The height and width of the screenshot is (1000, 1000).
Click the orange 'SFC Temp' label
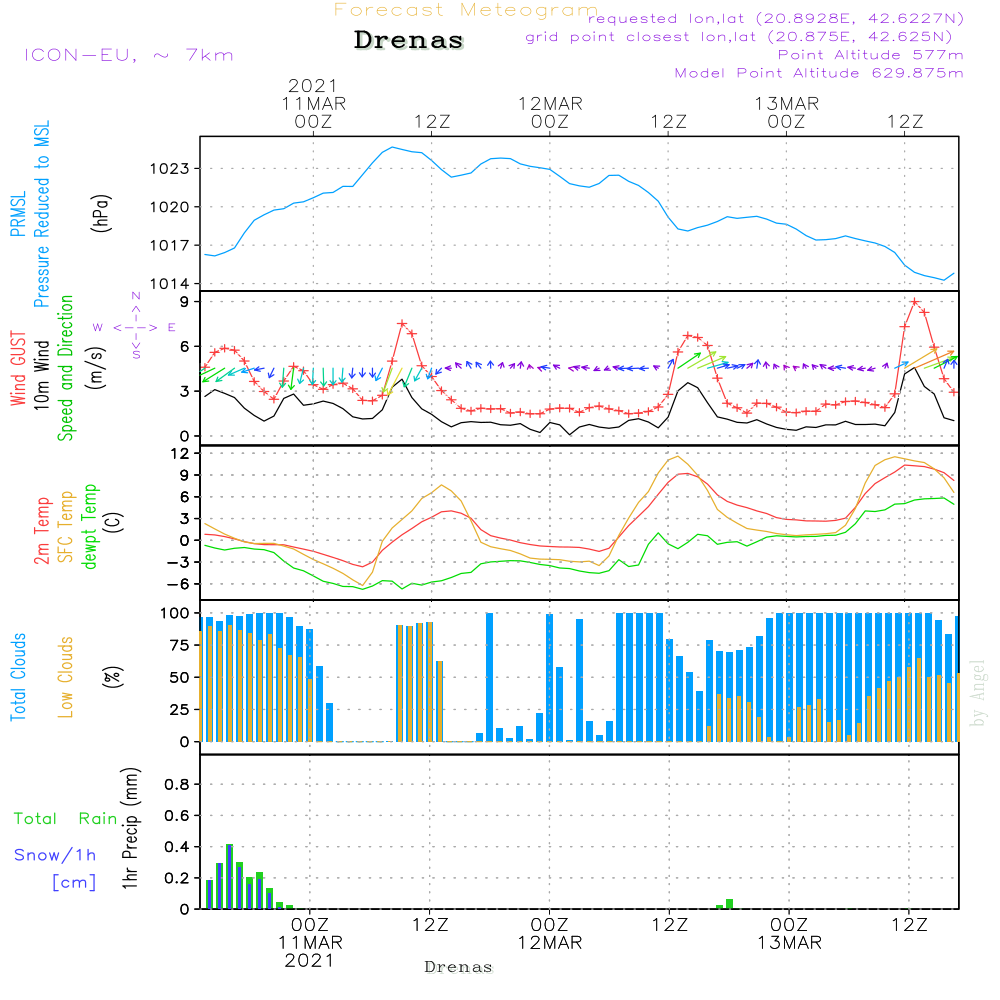[x=66, y=527]
